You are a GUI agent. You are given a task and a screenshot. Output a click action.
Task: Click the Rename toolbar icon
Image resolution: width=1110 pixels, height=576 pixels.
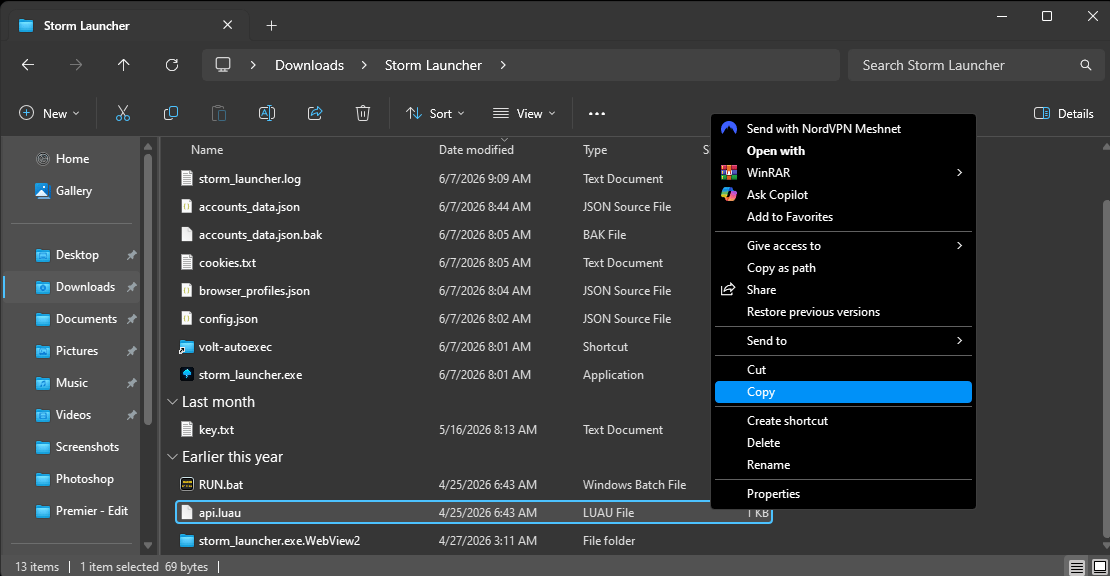coord(267,113)
